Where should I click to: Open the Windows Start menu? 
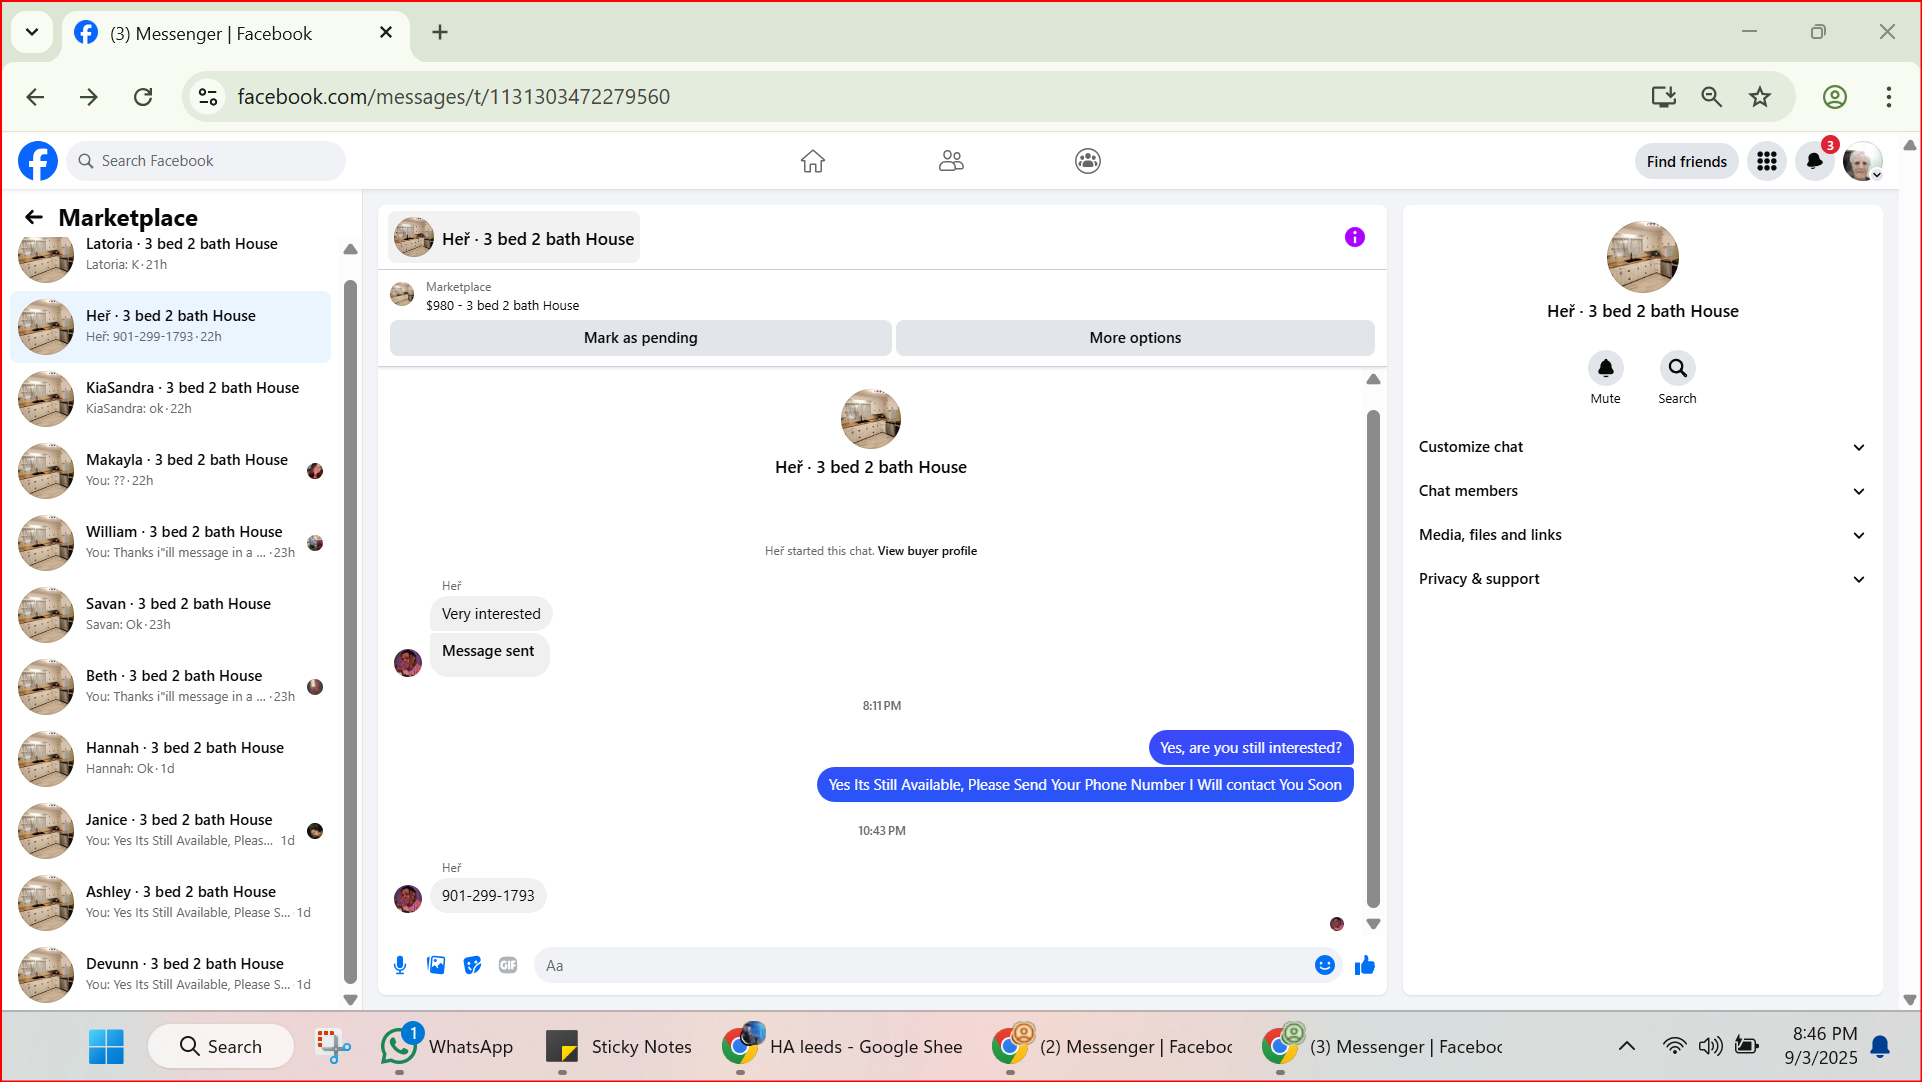pos(106,1046)
